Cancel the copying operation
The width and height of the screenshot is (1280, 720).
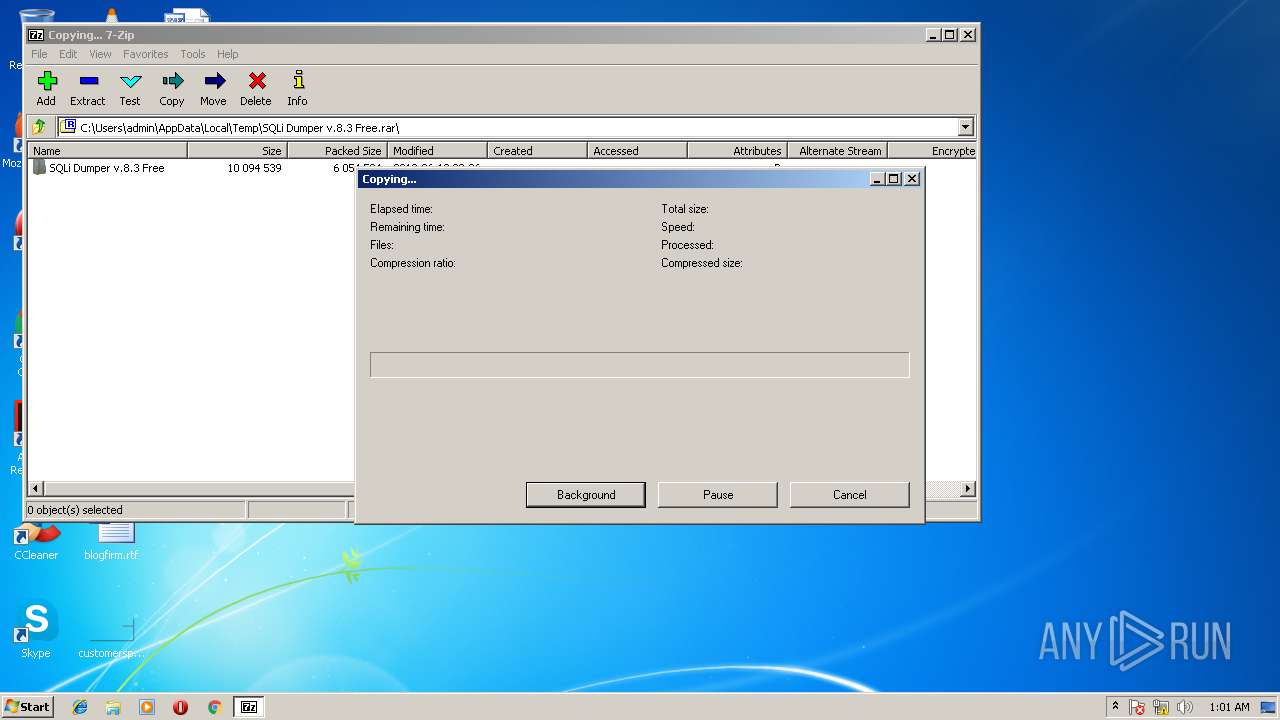click(x=850, y=494)
